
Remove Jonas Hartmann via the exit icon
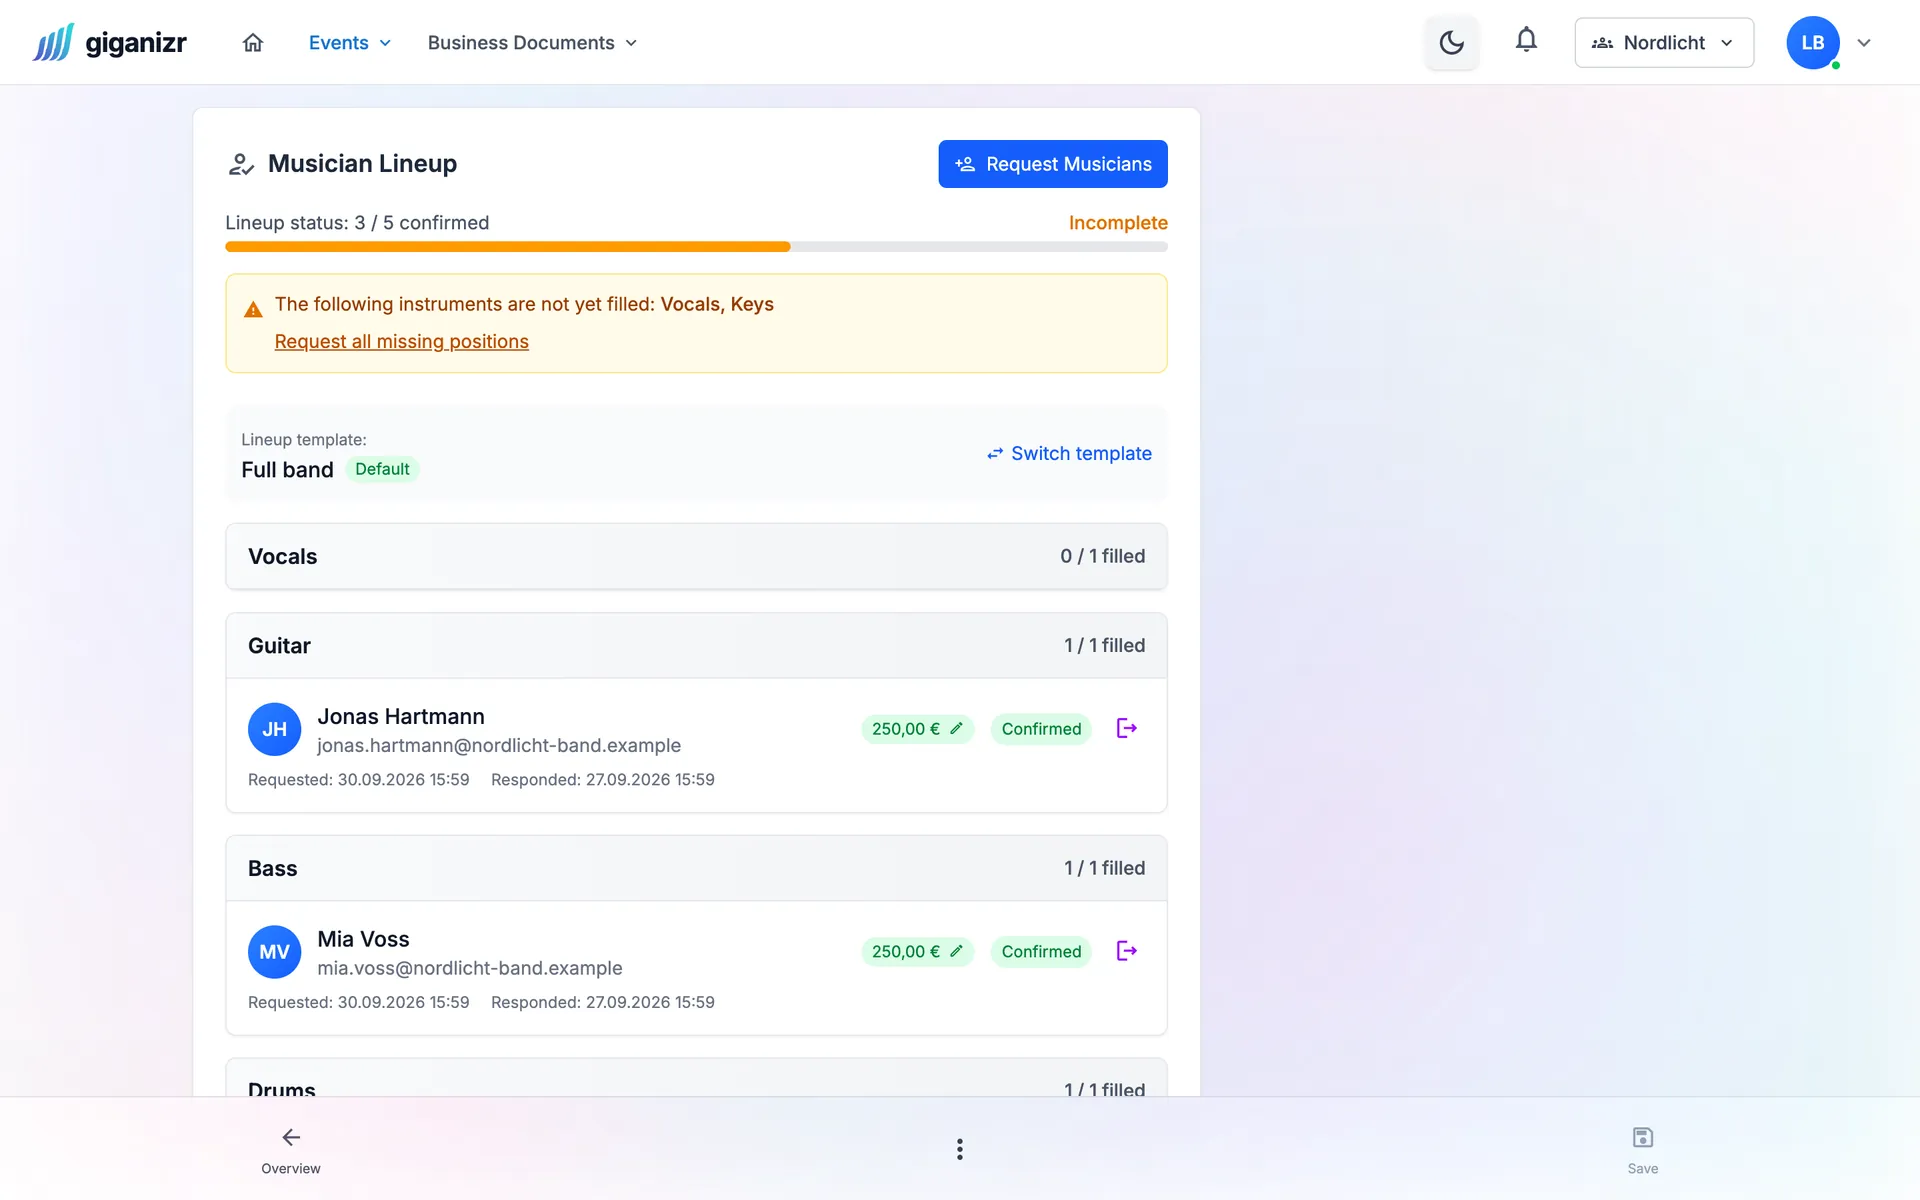(1127, 728)
